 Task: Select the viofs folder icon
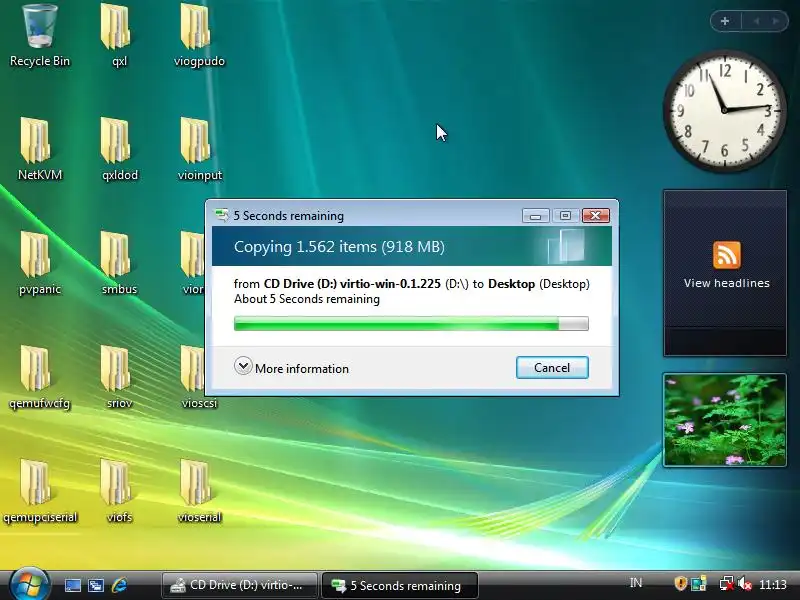point(119,492)
